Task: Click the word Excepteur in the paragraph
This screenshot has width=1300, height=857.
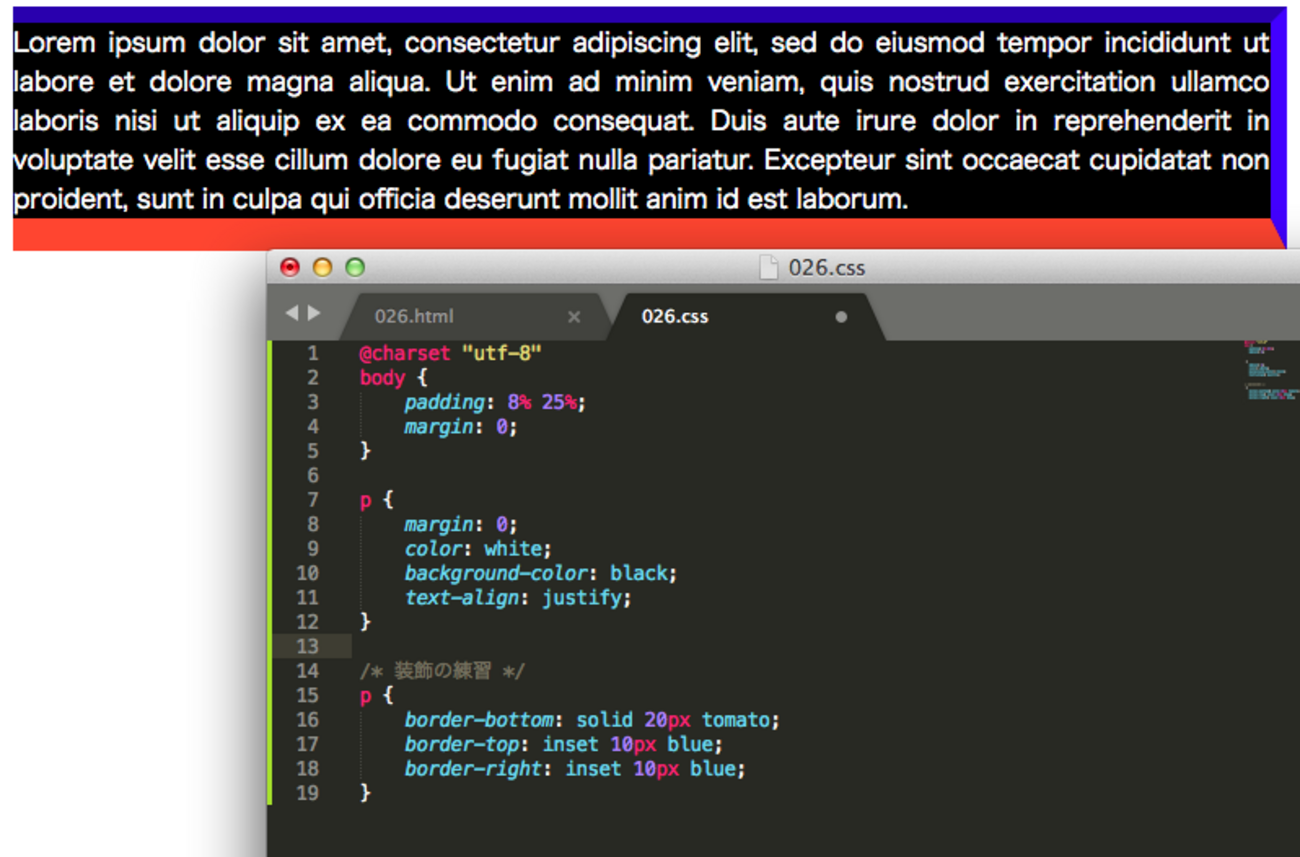Action: click(x=829, y=160)
